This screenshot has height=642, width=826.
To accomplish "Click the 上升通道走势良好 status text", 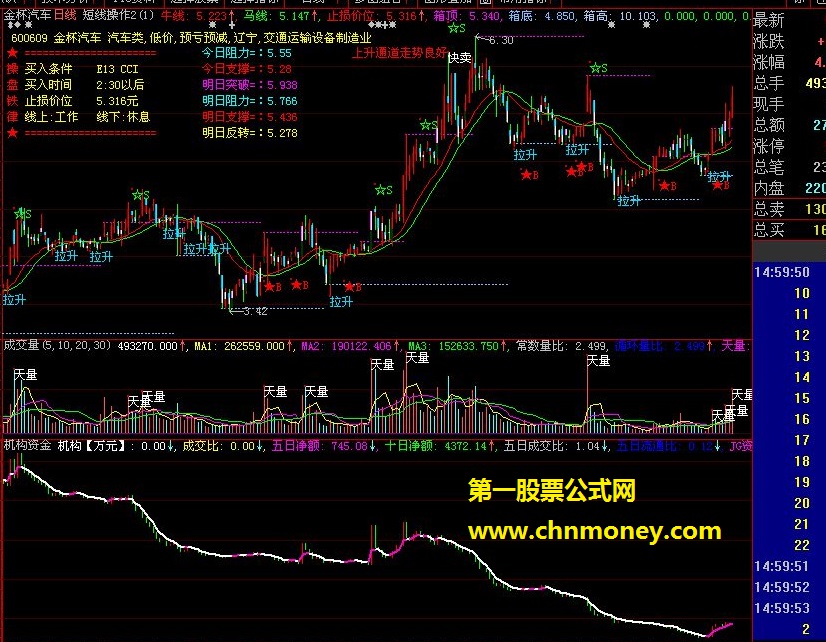I will tap(399, 53).
